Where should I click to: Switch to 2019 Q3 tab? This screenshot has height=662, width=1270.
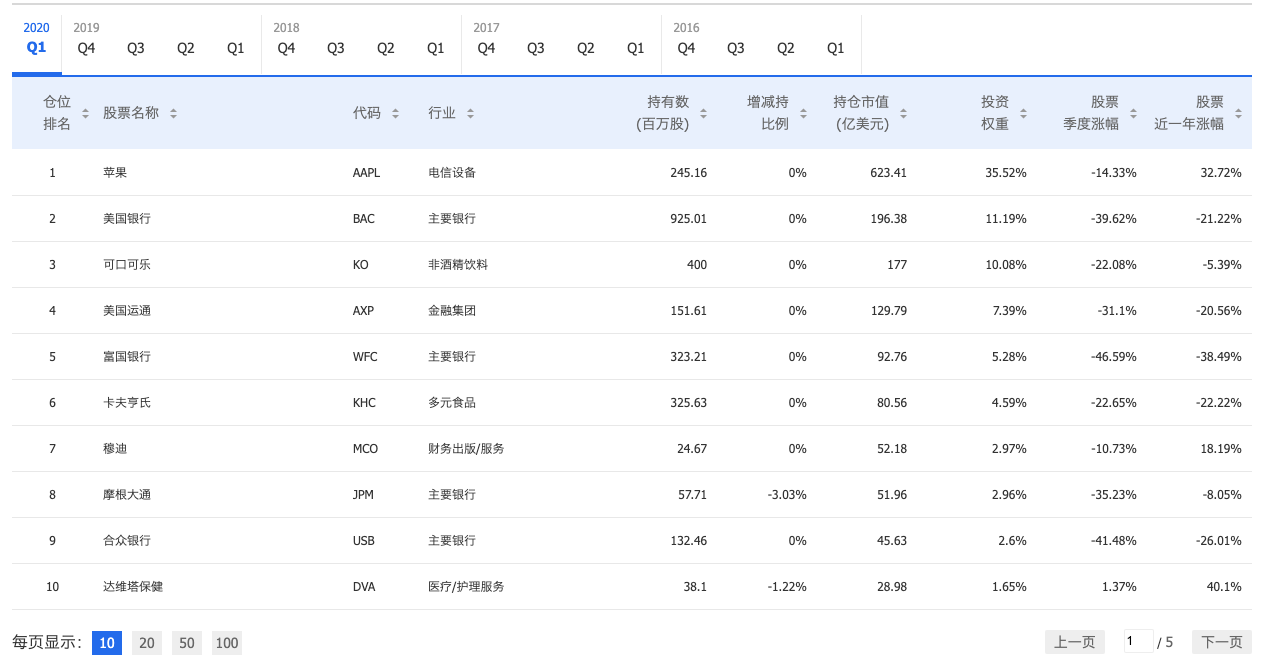pyautogui.click(x=136, y=48)
